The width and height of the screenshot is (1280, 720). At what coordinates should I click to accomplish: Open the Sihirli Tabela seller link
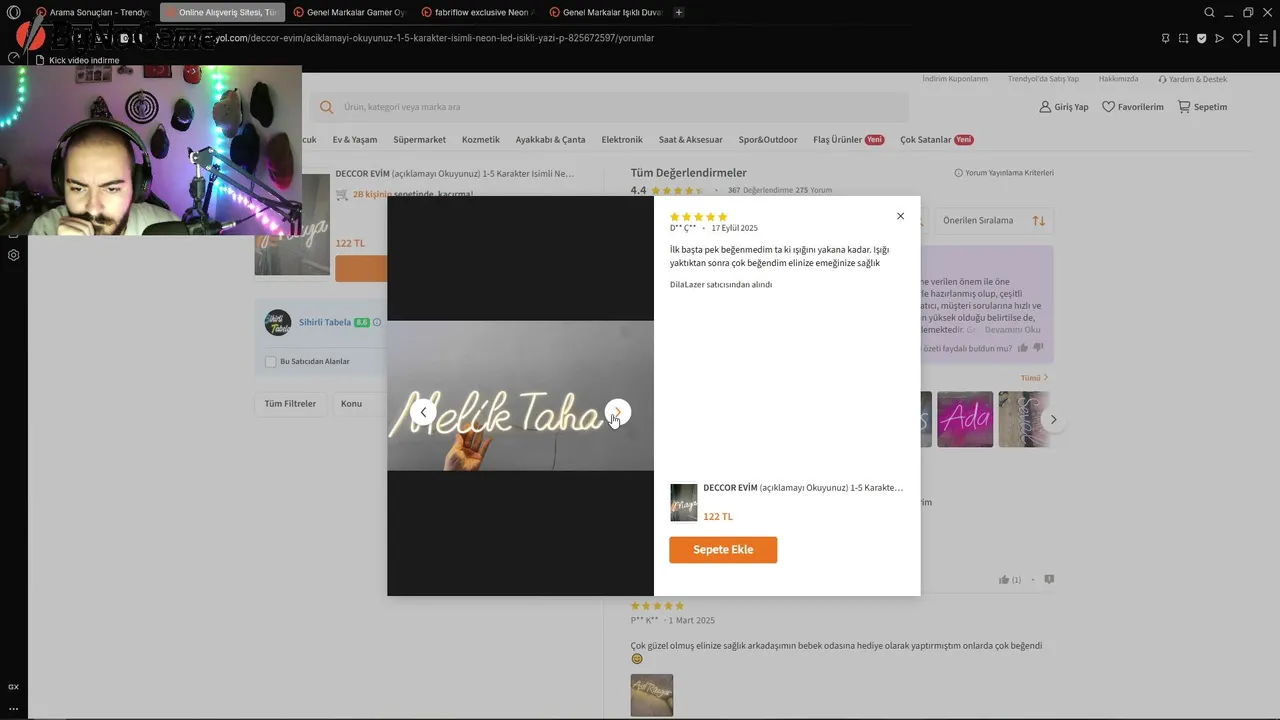point(325,322)
